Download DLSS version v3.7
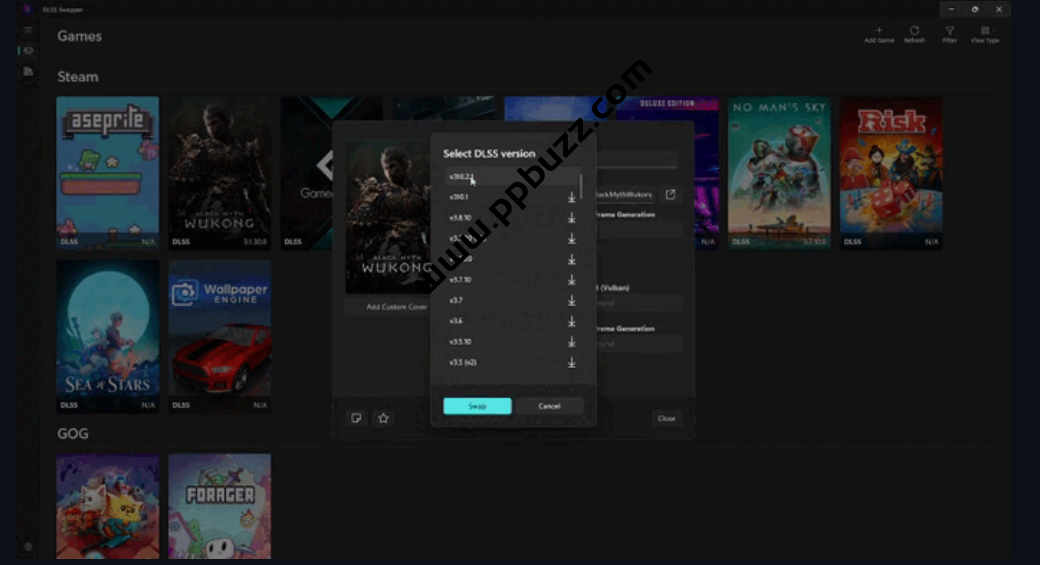The height and width of the screenshot is (565, 1040). [571, 301]
